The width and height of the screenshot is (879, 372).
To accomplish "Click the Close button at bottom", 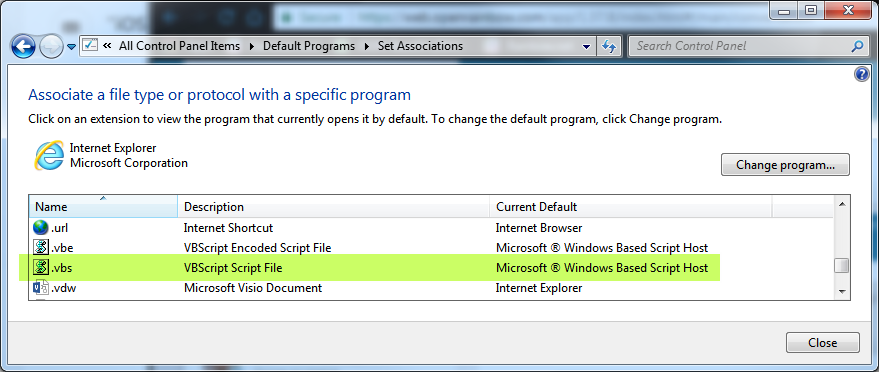I will [x=822, y=342].
